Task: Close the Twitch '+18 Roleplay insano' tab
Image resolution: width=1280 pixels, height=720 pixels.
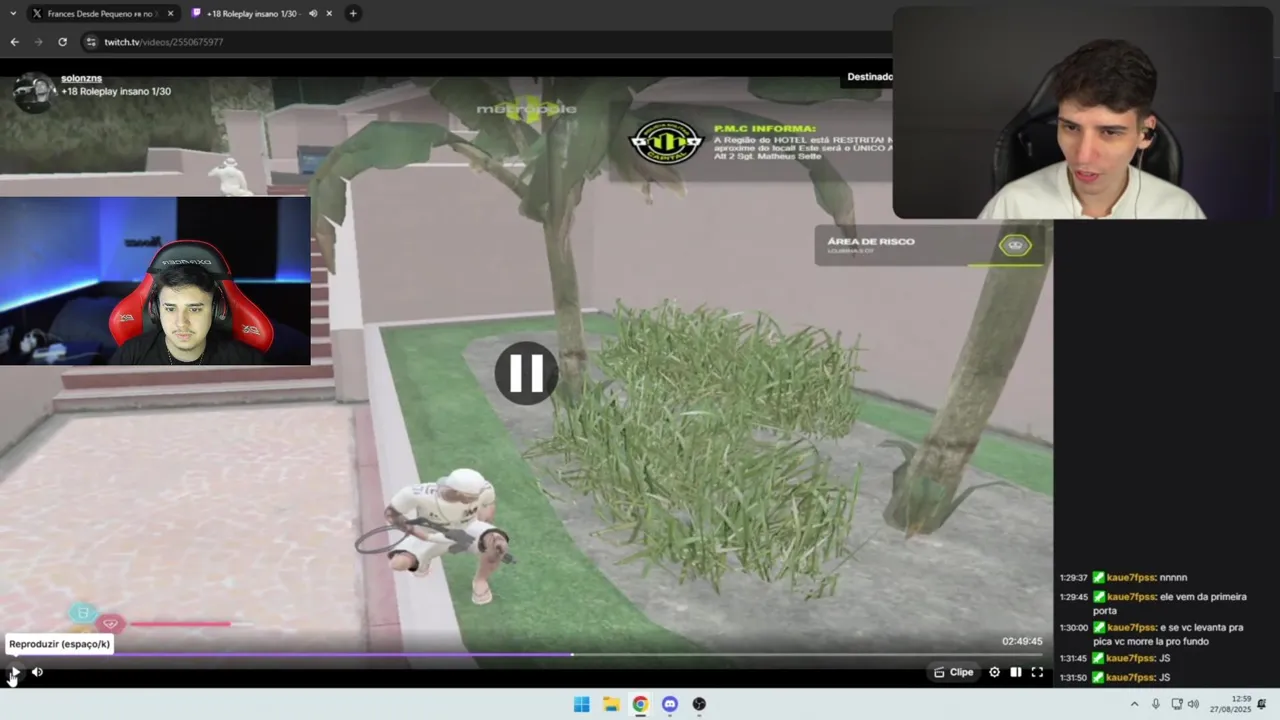Action: [x=329, y=13]
